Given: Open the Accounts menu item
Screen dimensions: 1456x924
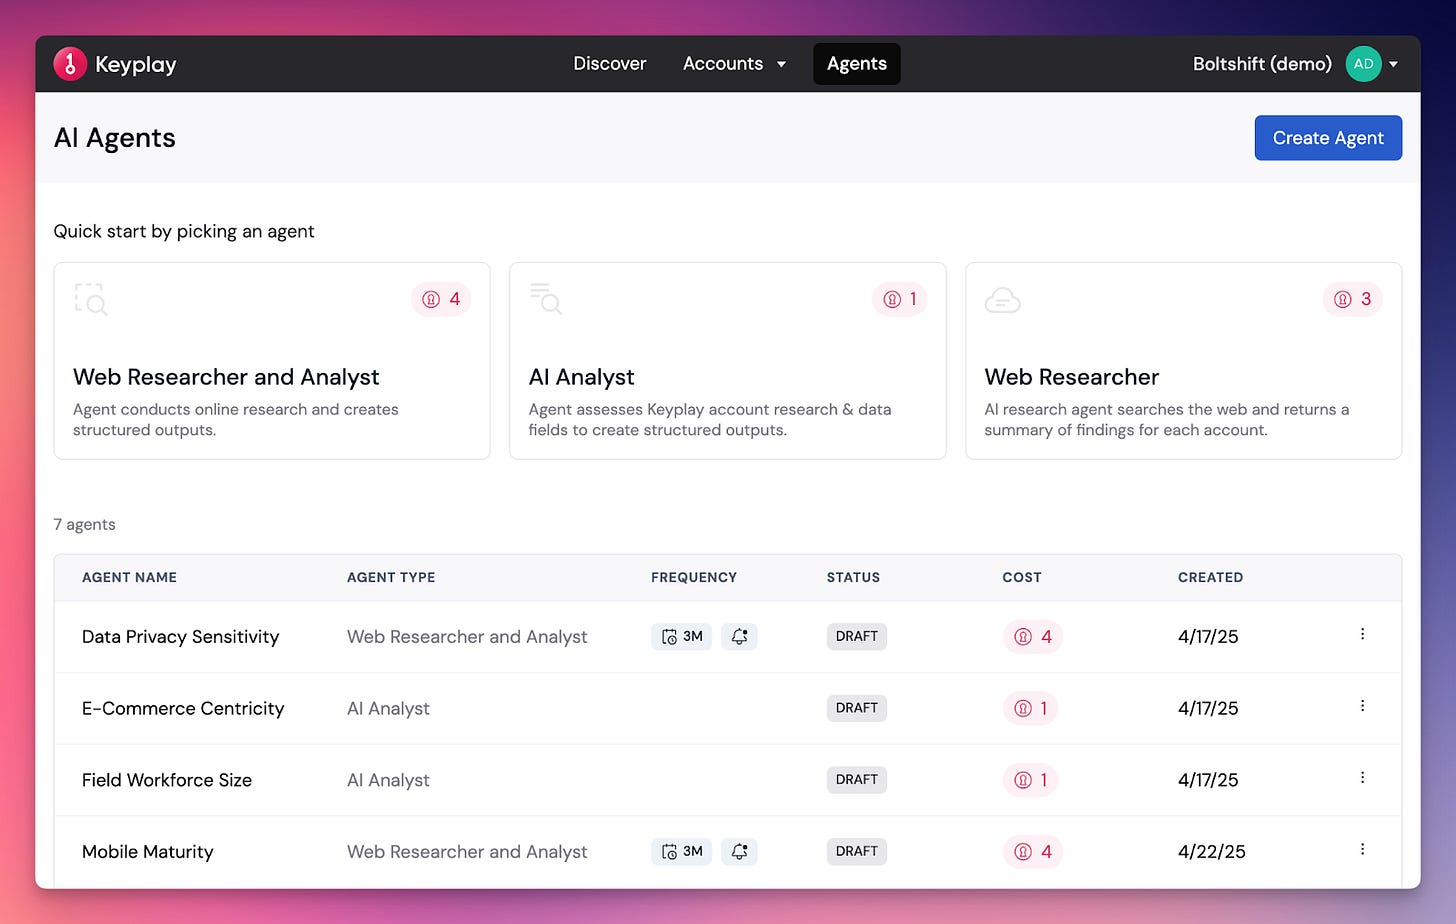Looking at the screenshot, I should coord(723,64).
